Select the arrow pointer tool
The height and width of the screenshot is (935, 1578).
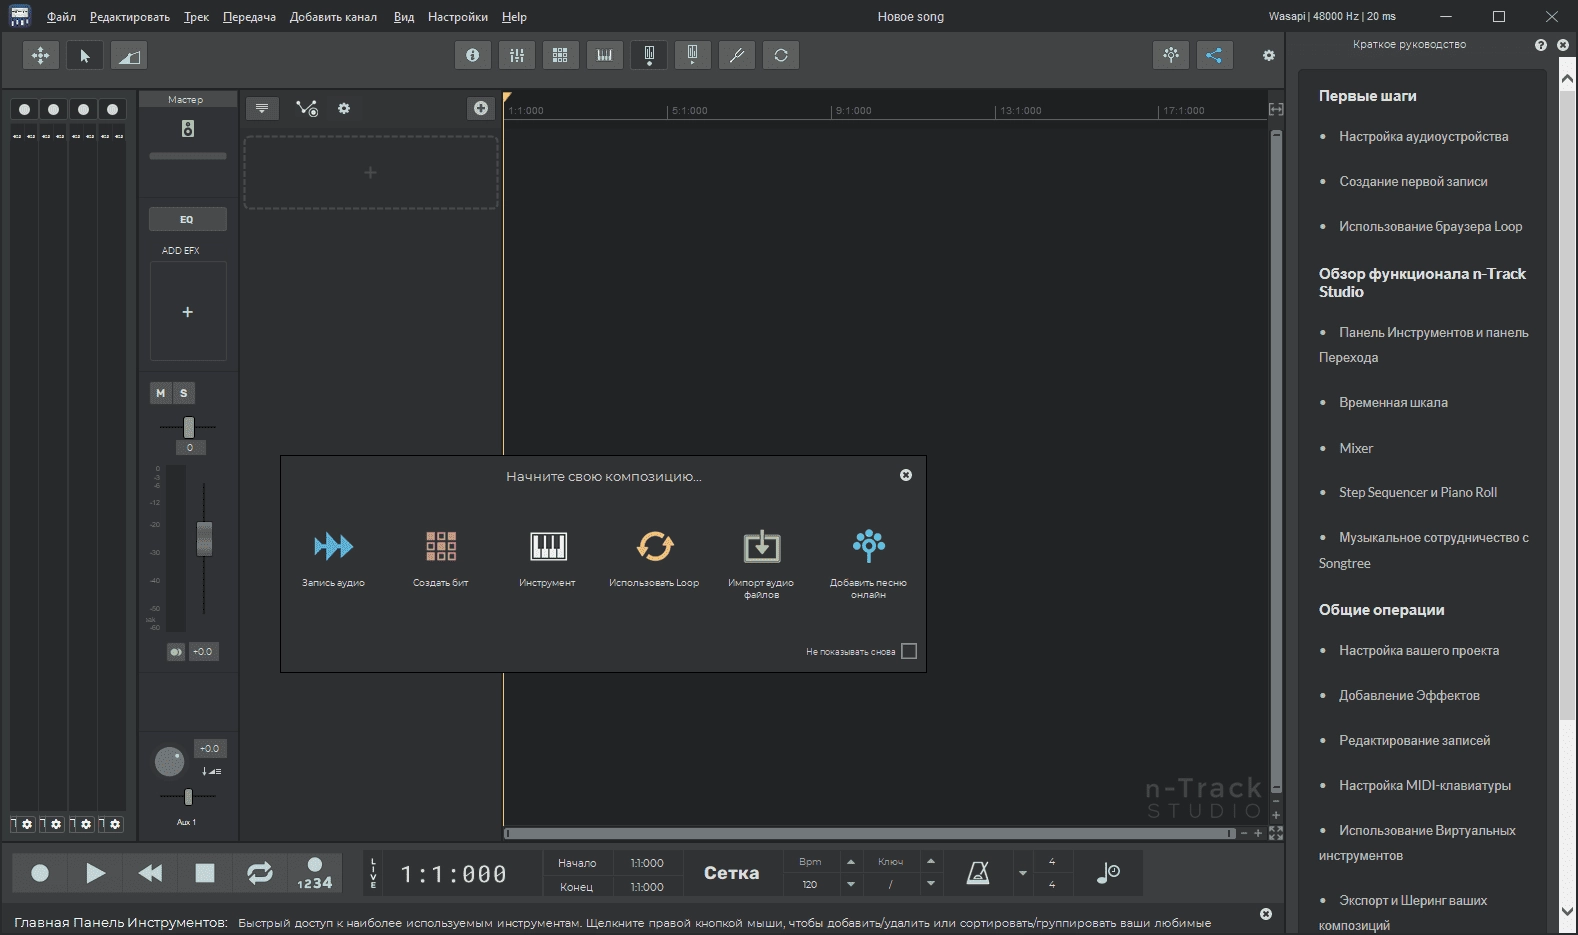click(85, 55)
